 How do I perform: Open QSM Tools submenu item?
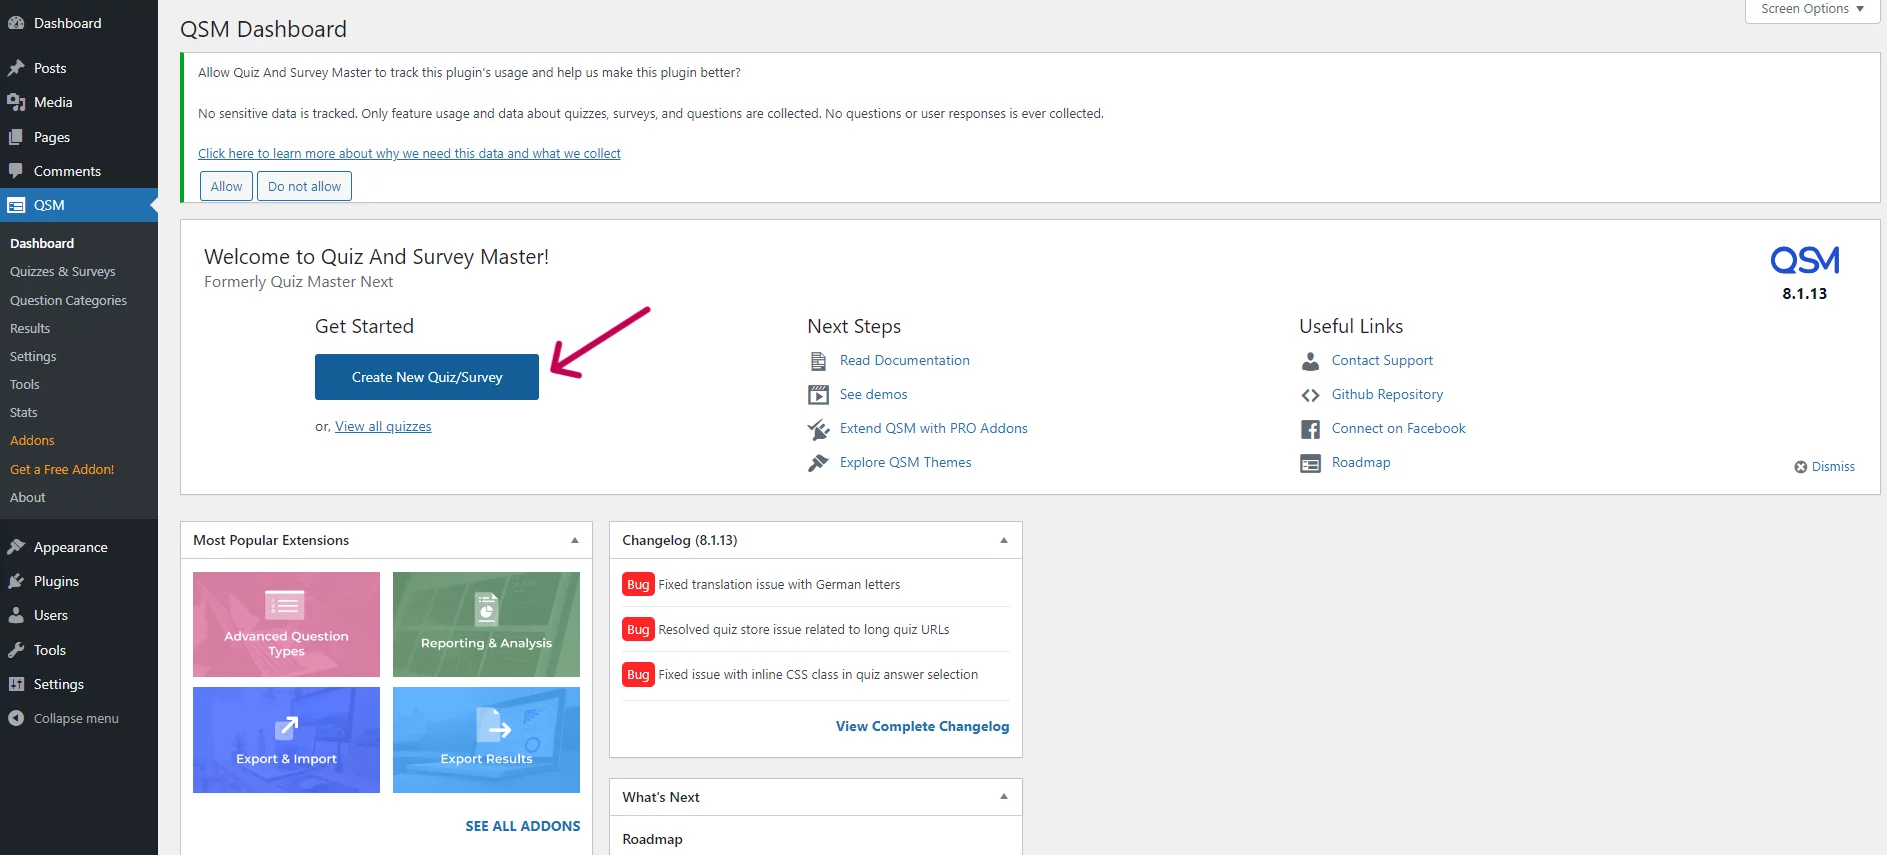[x=25, y=385]
